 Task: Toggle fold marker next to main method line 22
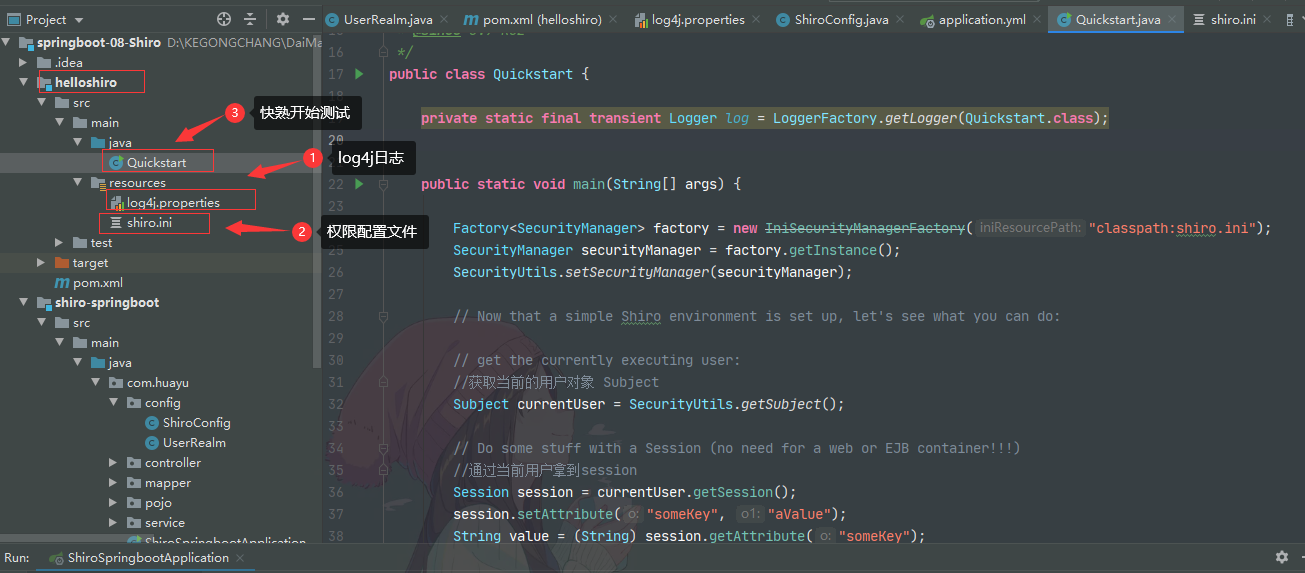[383, 184]
